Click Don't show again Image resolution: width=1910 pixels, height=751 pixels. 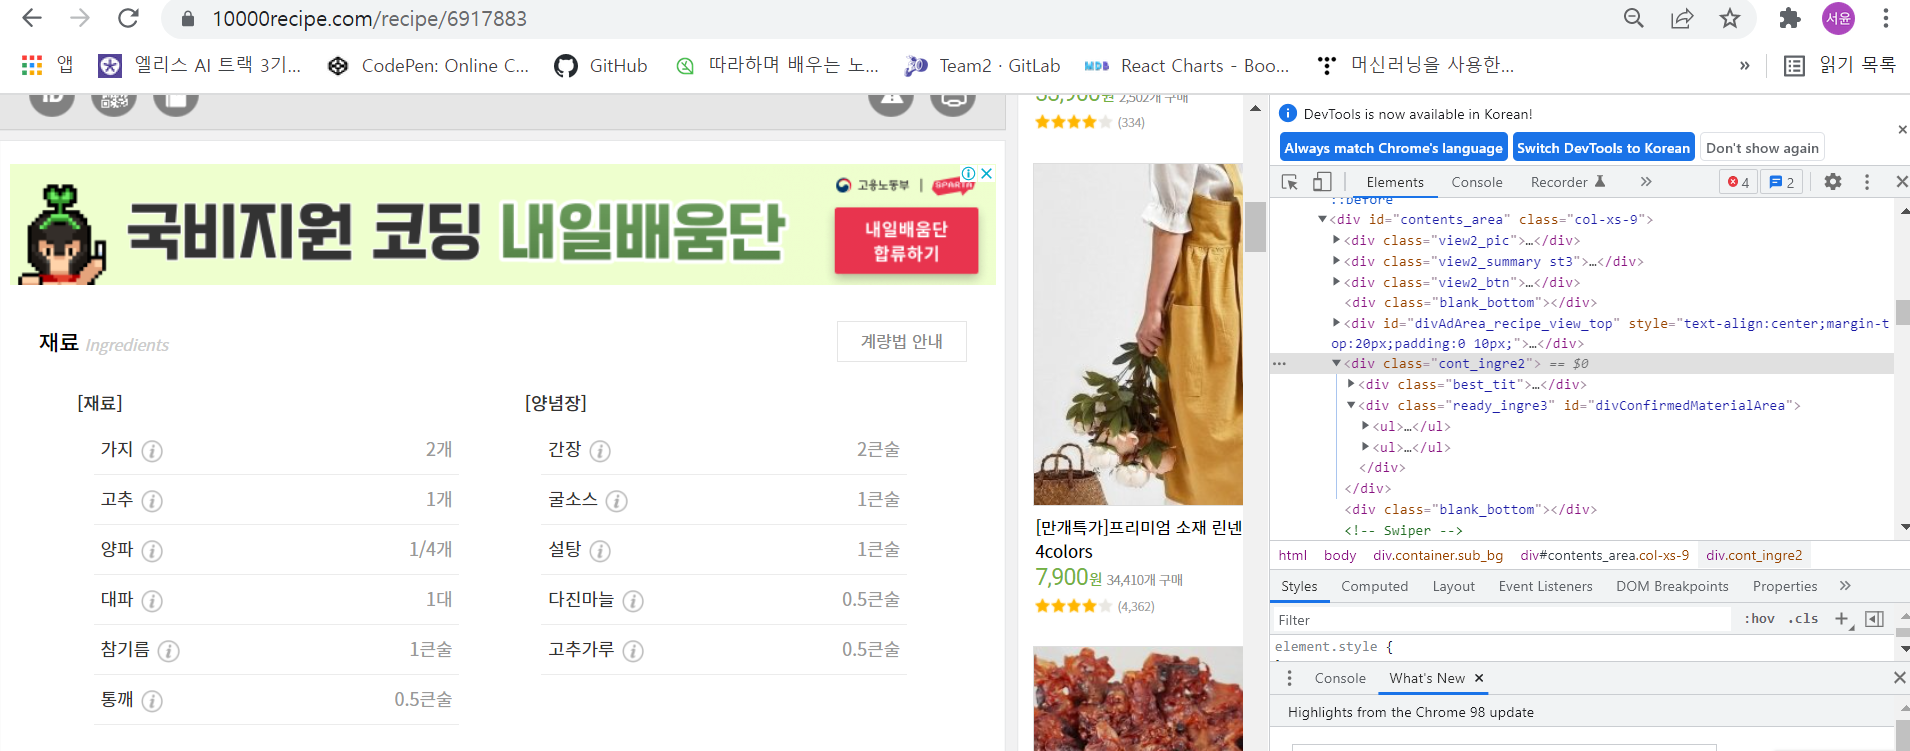click(x=1762, y=147)
